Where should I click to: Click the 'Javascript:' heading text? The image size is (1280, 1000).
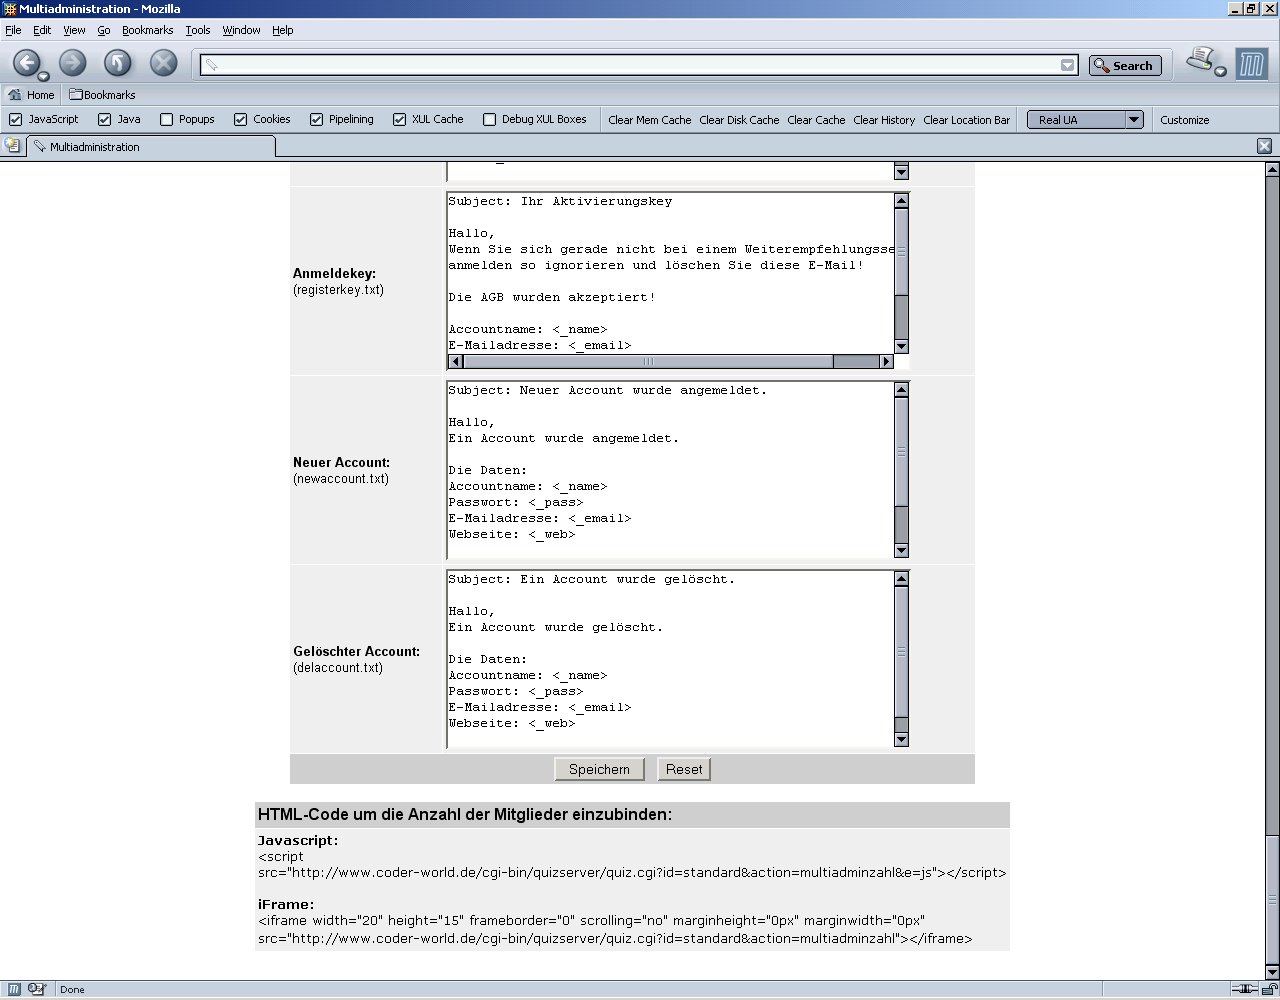click(x=298, y=840)
